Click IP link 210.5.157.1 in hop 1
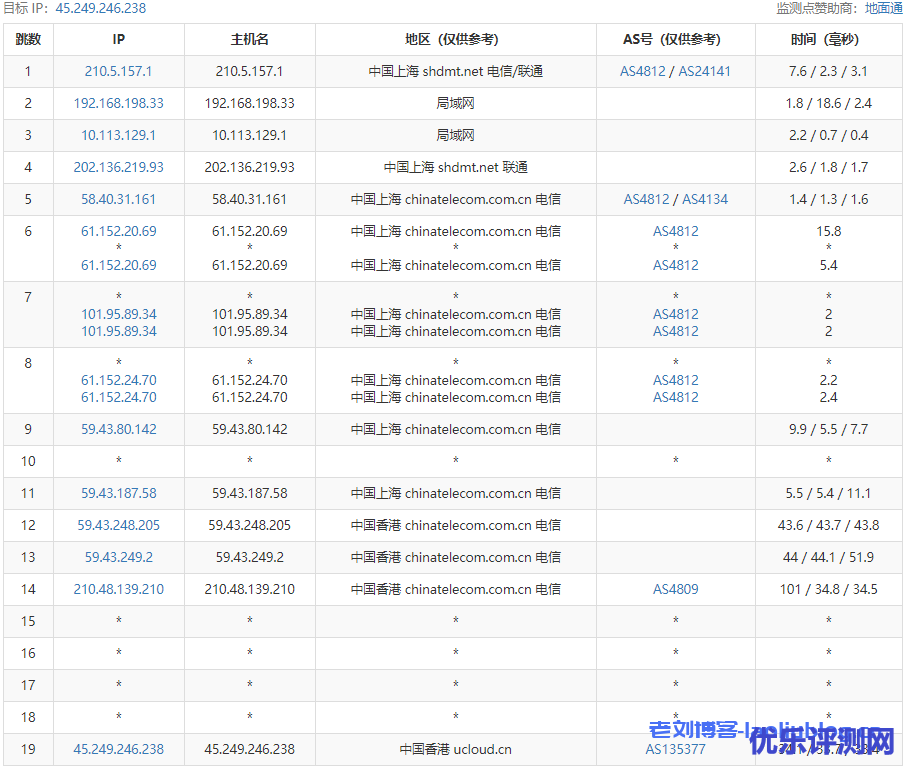The image size is (908, 768). click(x=119, y=72)
